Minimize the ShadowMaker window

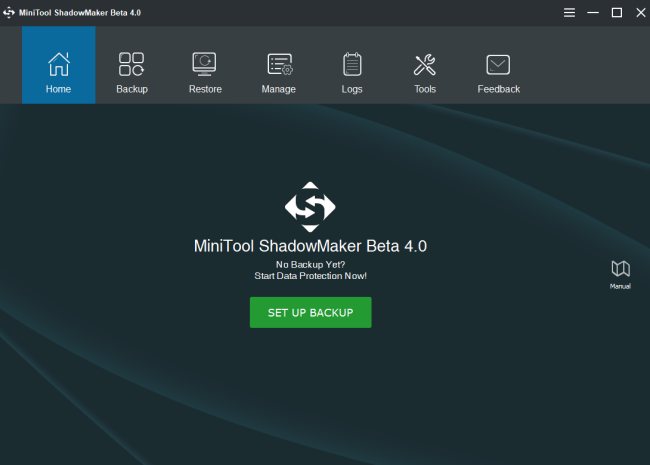click(593, 13)
